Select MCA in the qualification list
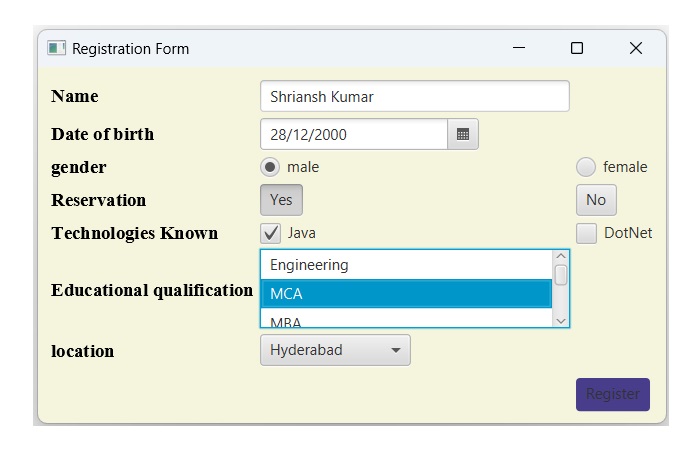This screenshot has width=700, height=450. pos(405,294)
